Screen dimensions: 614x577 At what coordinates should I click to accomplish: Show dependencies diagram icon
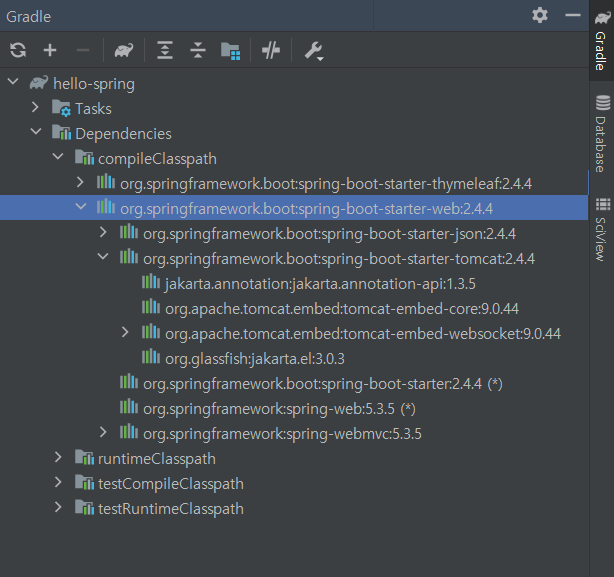coord(230,51)
